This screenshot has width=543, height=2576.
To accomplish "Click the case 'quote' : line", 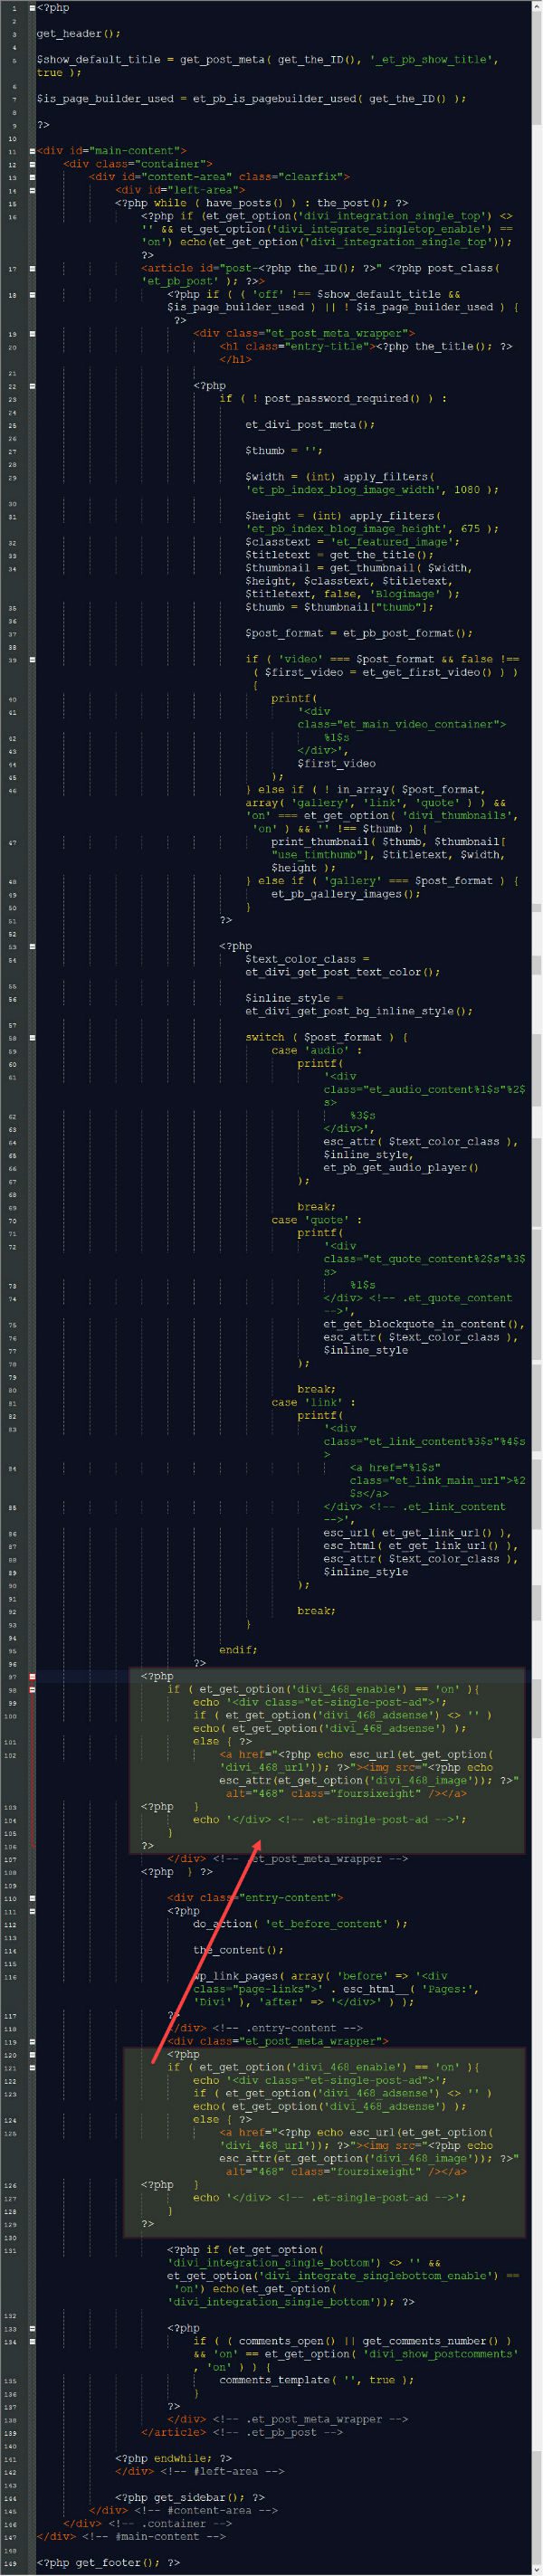I will point(317,1220).
